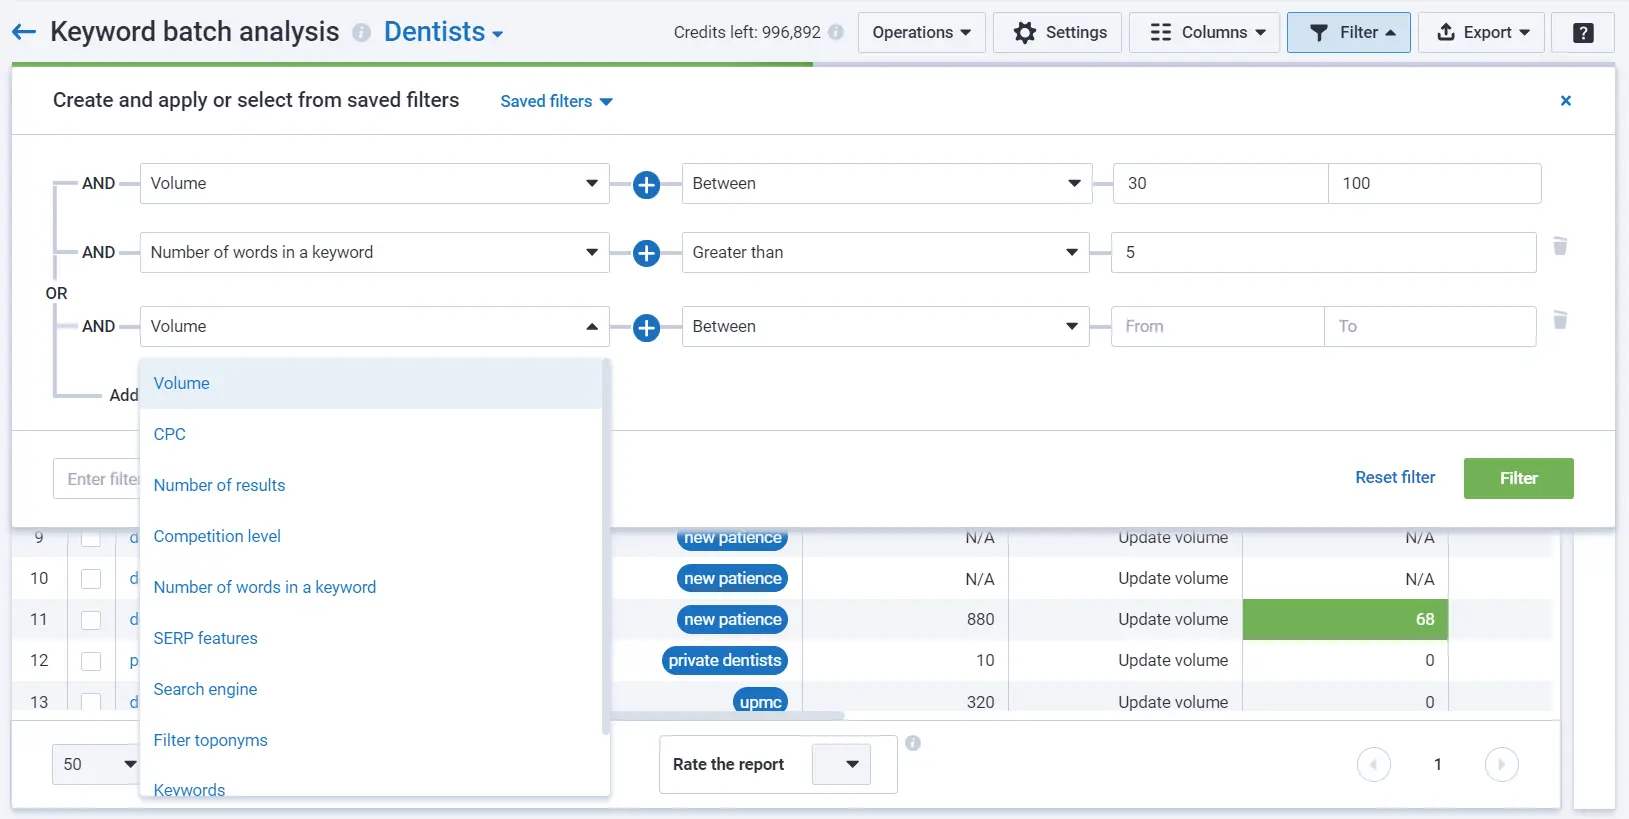The image size is (1629, 819).
Task: Delete the Number of words filter row
Action: click(1559, 246)
